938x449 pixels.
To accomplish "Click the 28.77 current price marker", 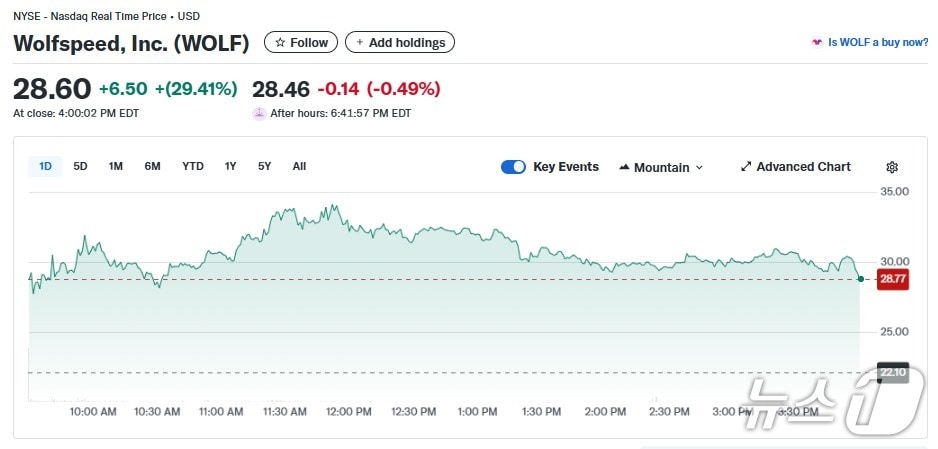I will 892,279.
